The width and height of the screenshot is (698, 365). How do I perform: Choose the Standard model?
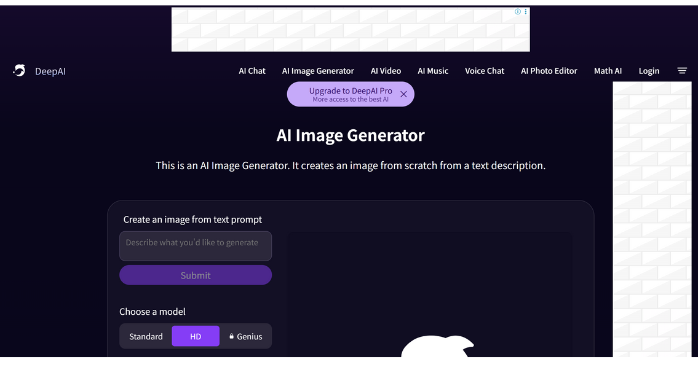coord(146,336)
